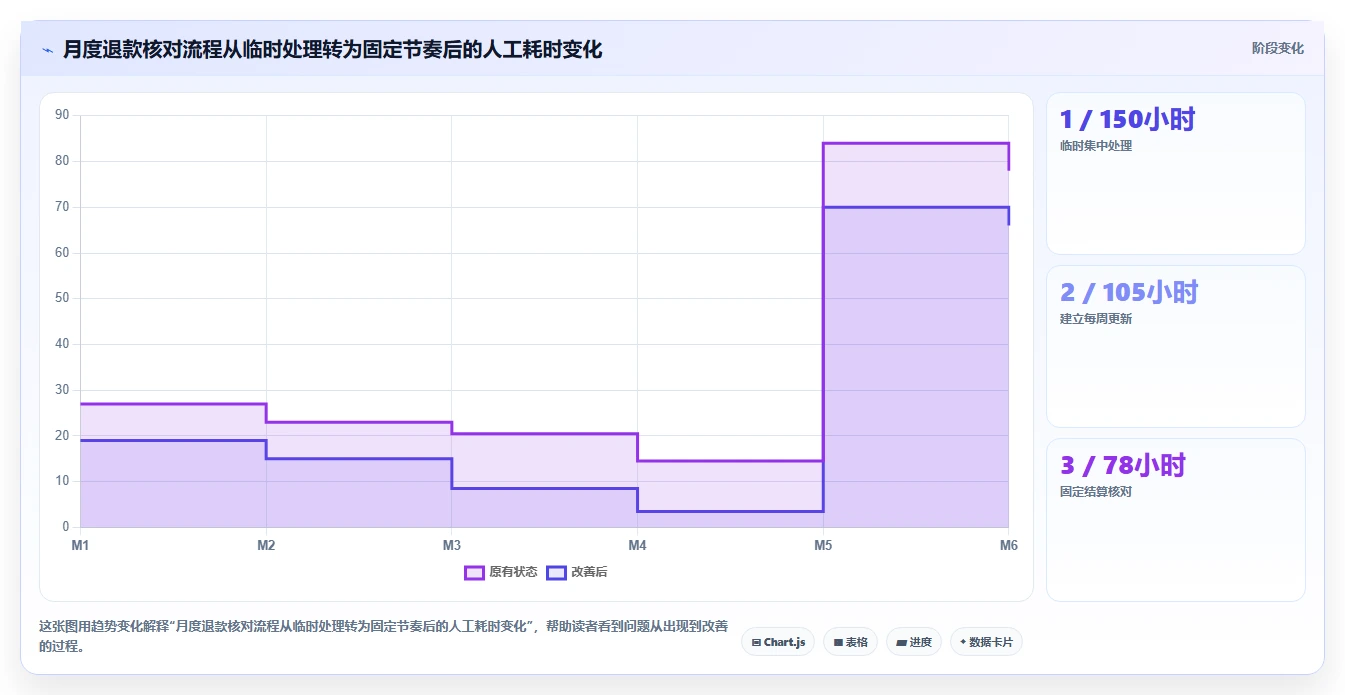Click the 固定结算核对 caption
This screenshot has height=695, width=1345.
click(1096, 492)
